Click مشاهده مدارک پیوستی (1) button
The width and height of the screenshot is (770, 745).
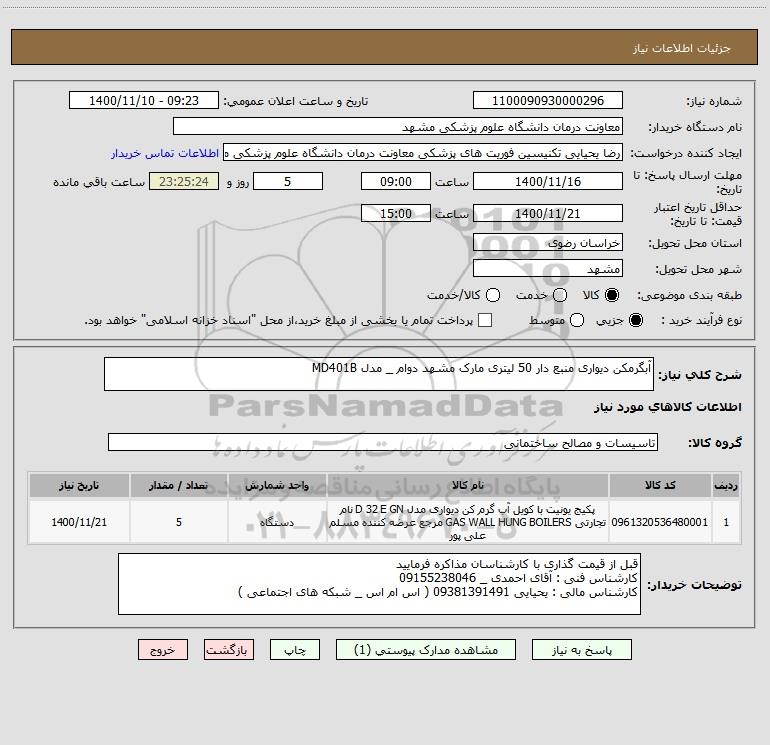tap(426, 650)
